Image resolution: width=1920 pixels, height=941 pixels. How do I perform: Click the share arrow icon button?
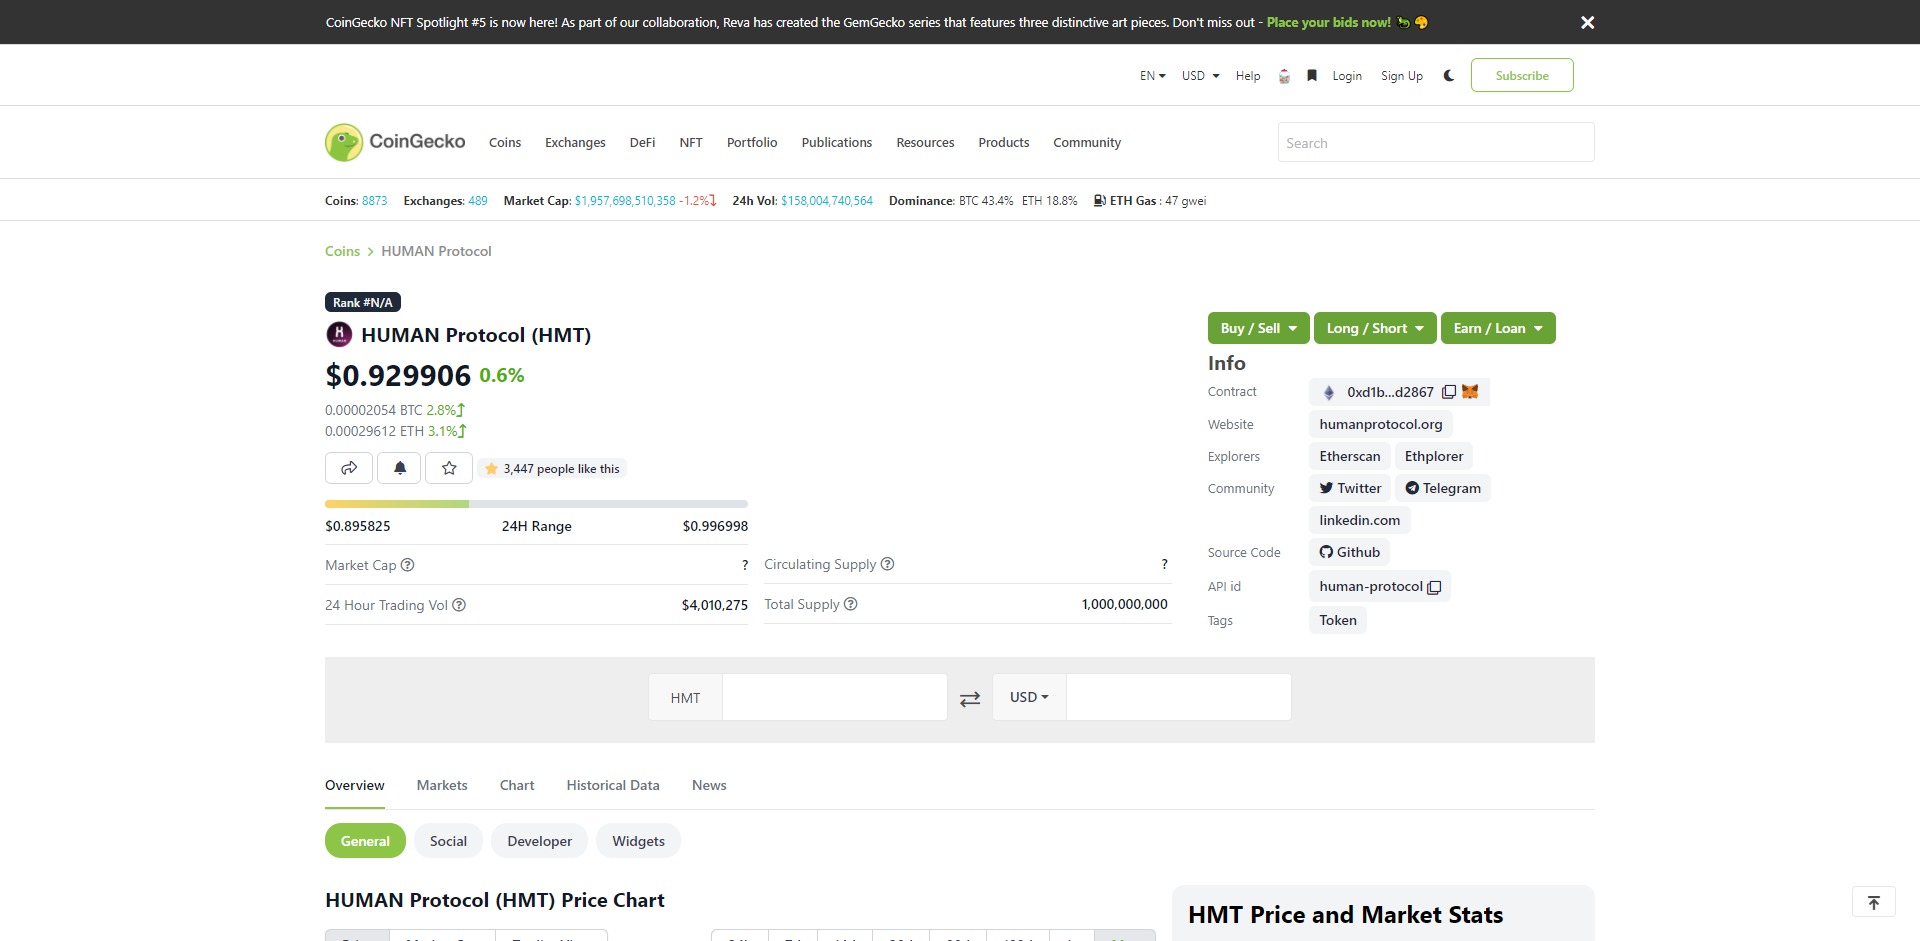tap(349, 468)
